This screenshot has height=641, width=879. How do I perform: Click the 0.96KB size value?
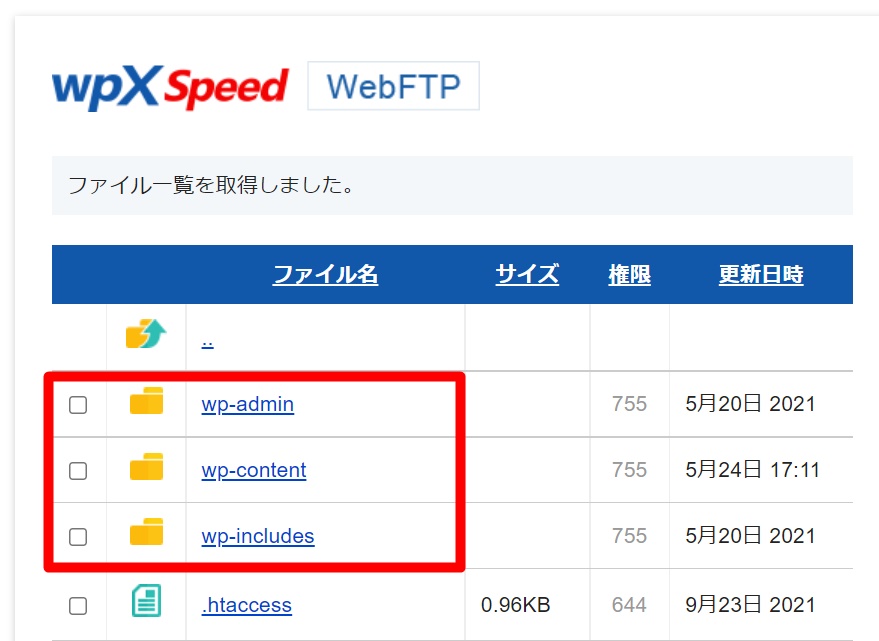516,605
